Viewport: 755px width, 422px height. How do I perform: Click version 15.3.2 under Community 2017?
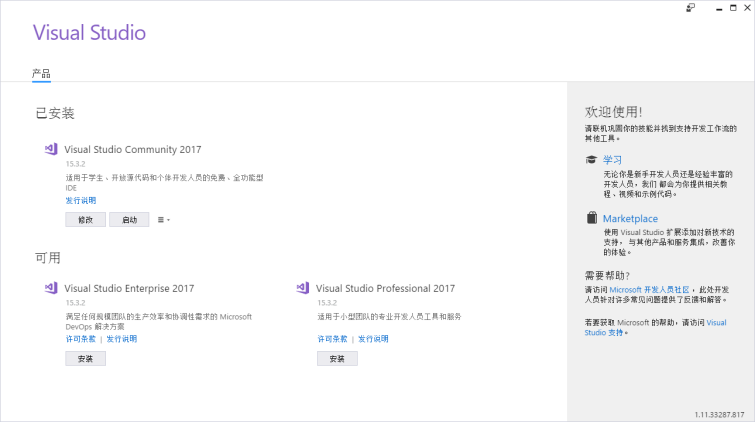coord(76,164)
